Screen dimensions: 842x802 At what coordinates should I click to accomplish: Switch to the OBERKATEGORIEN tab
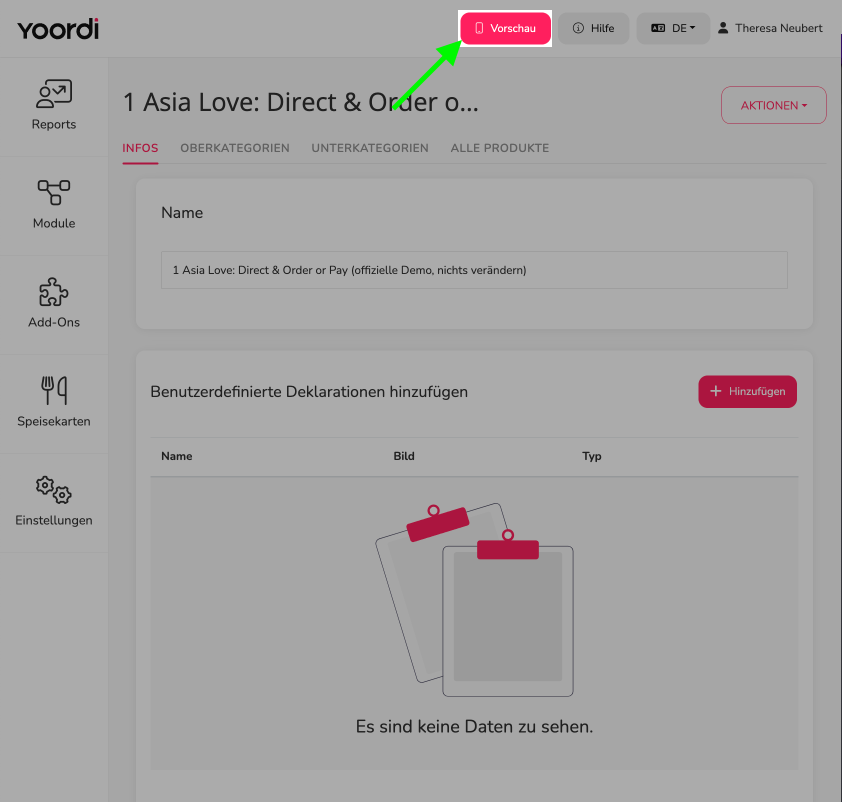pos(235,148)
